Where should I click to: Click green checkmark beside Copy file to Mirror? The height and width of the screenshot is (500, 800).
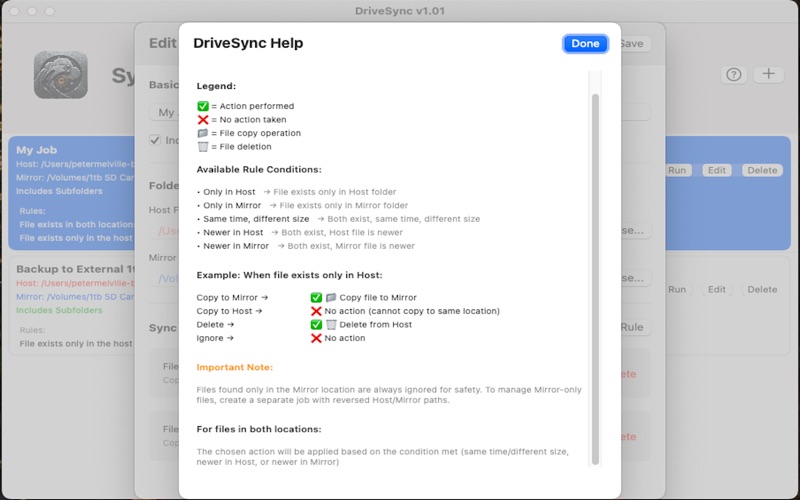click(316, 297)
